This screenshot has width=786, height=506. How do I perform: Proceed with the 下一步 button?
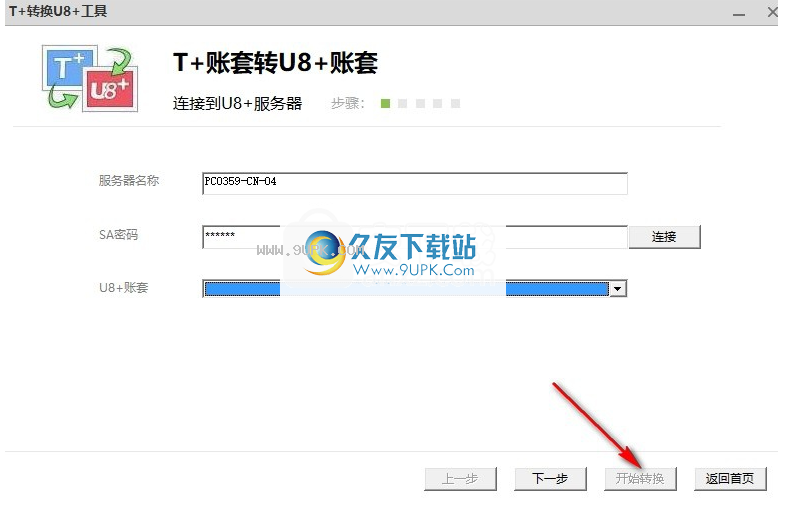(x=550, y=479)
